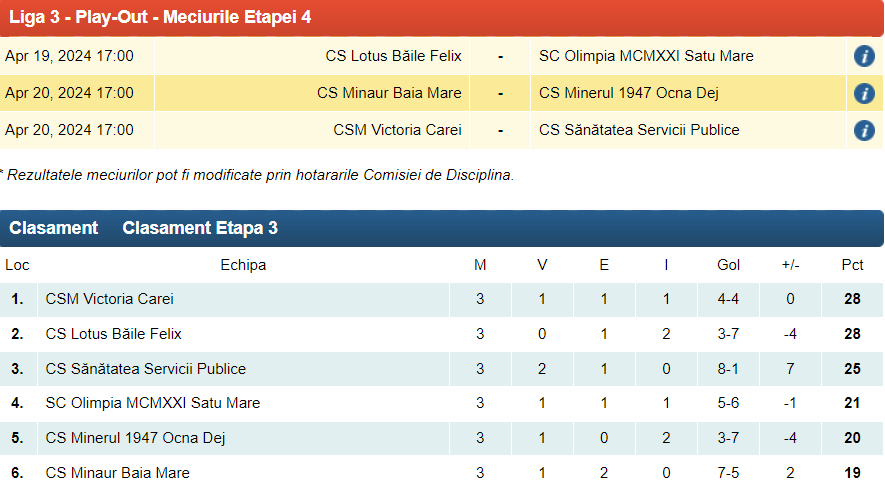Viewport: 885px width, 486px height.
Task: Open info icon for Lotus Băile Felix match
Action: 864,56
